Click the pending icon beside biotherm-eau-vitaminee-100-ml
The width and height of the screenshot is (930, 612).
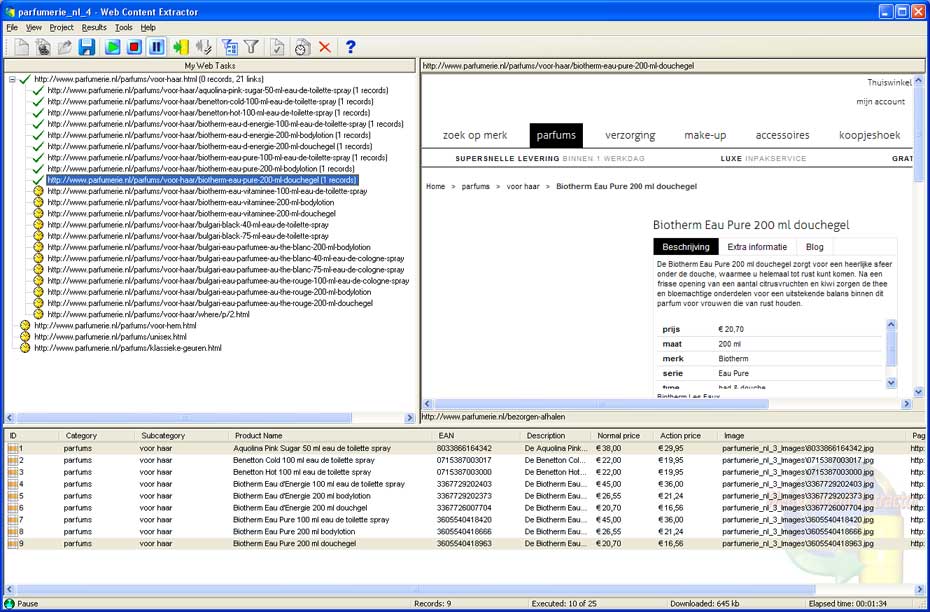pyautogui.click(x=39, y=191)
